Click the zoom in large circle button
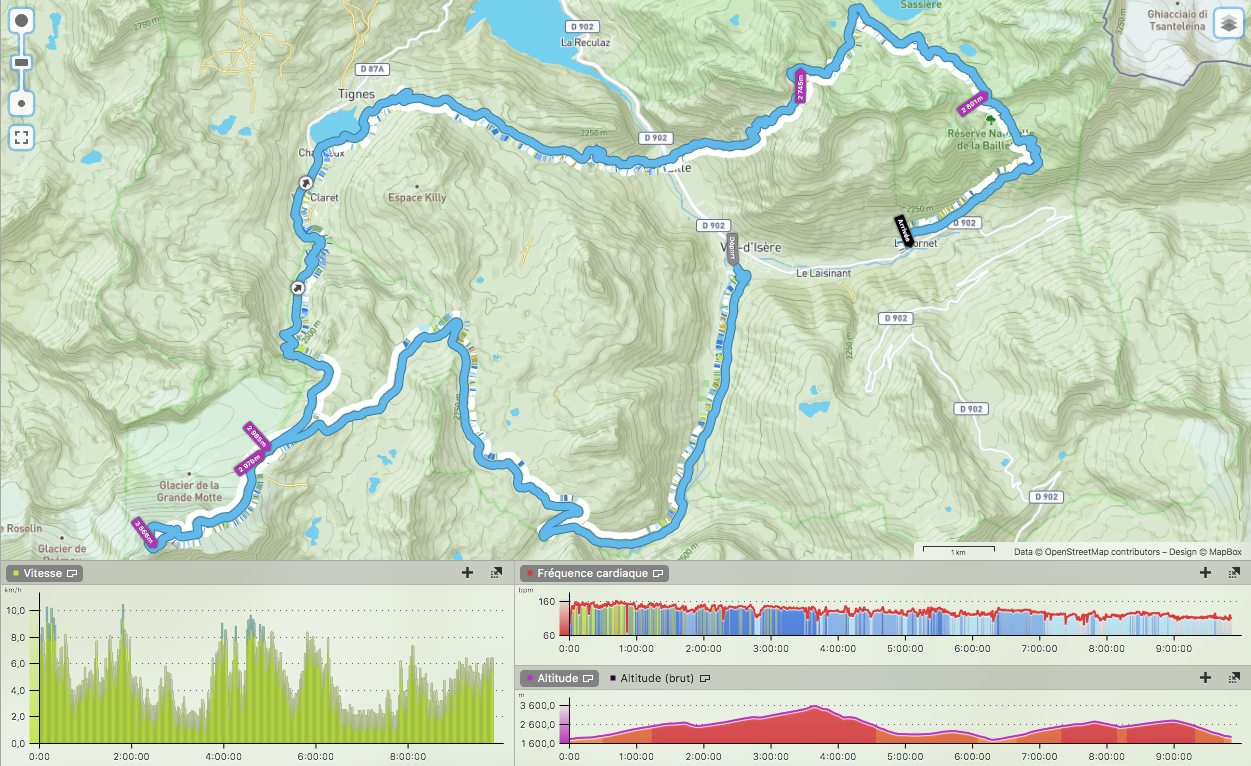 tap(22, 21)
